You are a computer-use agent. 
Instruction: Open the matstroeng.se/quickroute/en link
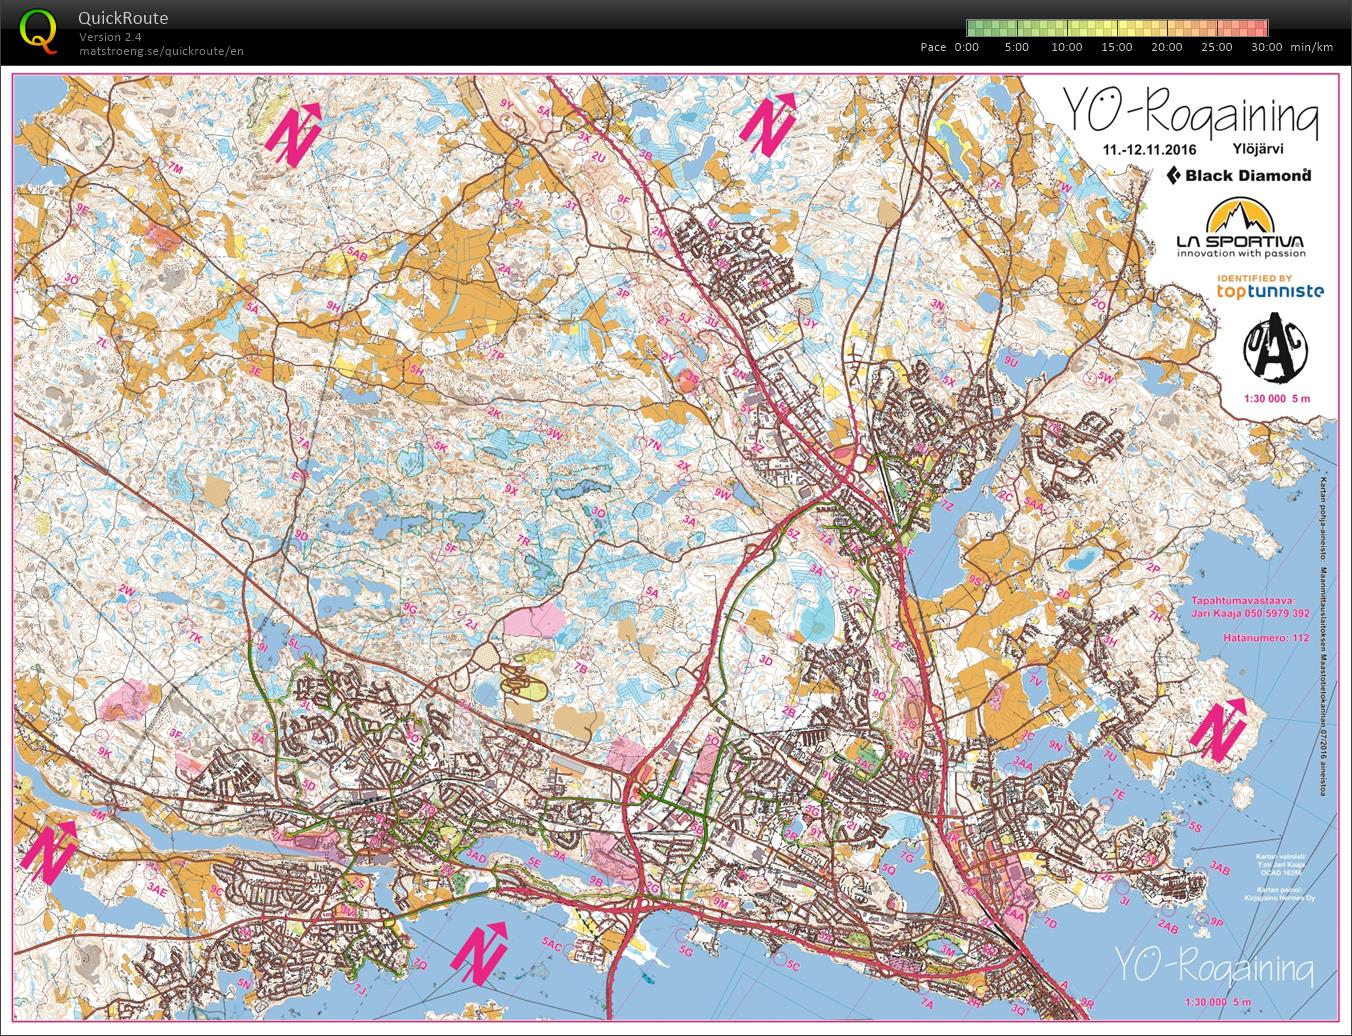coord(161,51)
